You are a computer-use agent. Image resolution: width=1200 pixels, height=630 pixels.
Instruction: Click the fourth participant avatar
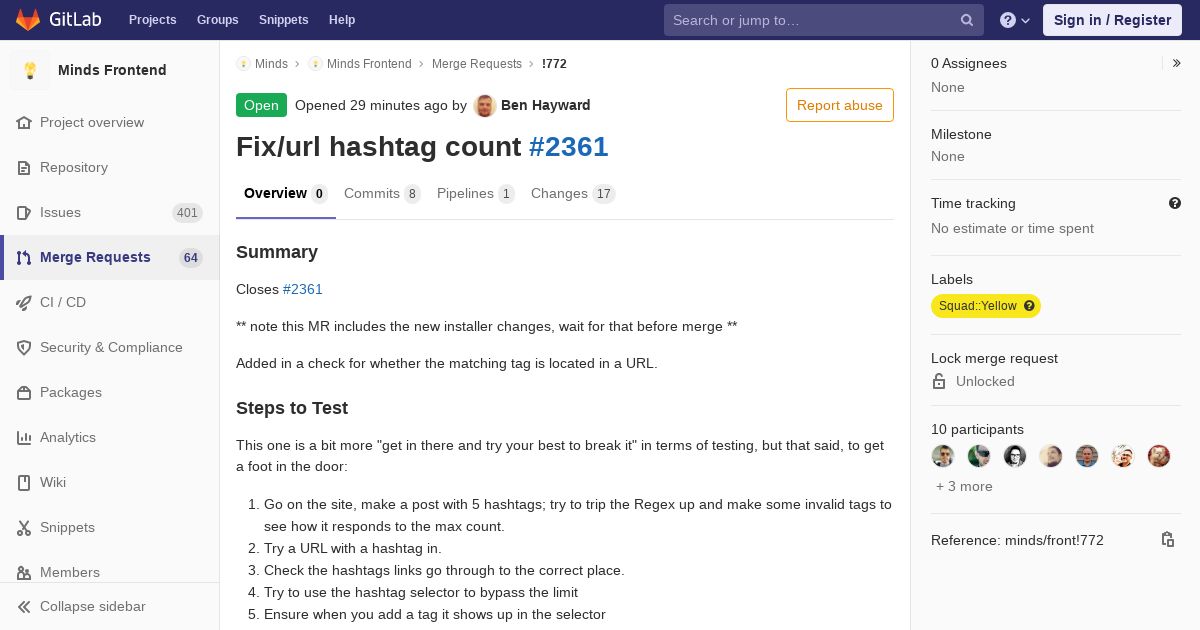(x=1051, y=456)
